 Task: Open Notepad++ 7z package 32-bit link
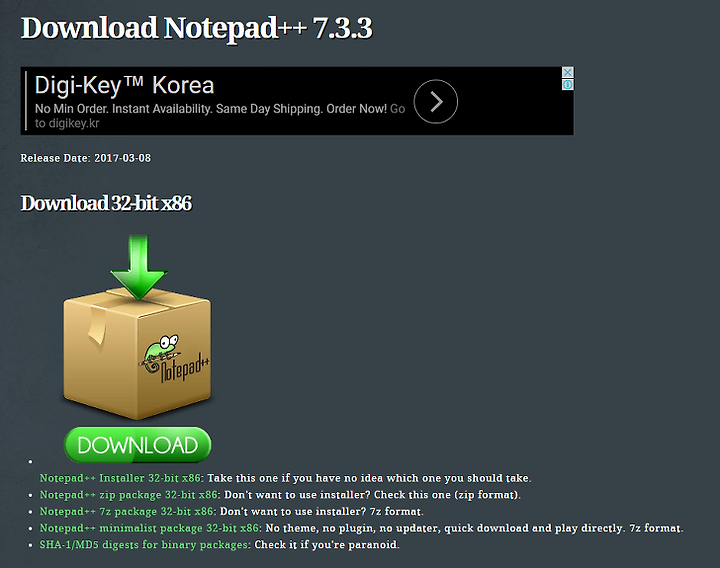click(x=127, y=511)
